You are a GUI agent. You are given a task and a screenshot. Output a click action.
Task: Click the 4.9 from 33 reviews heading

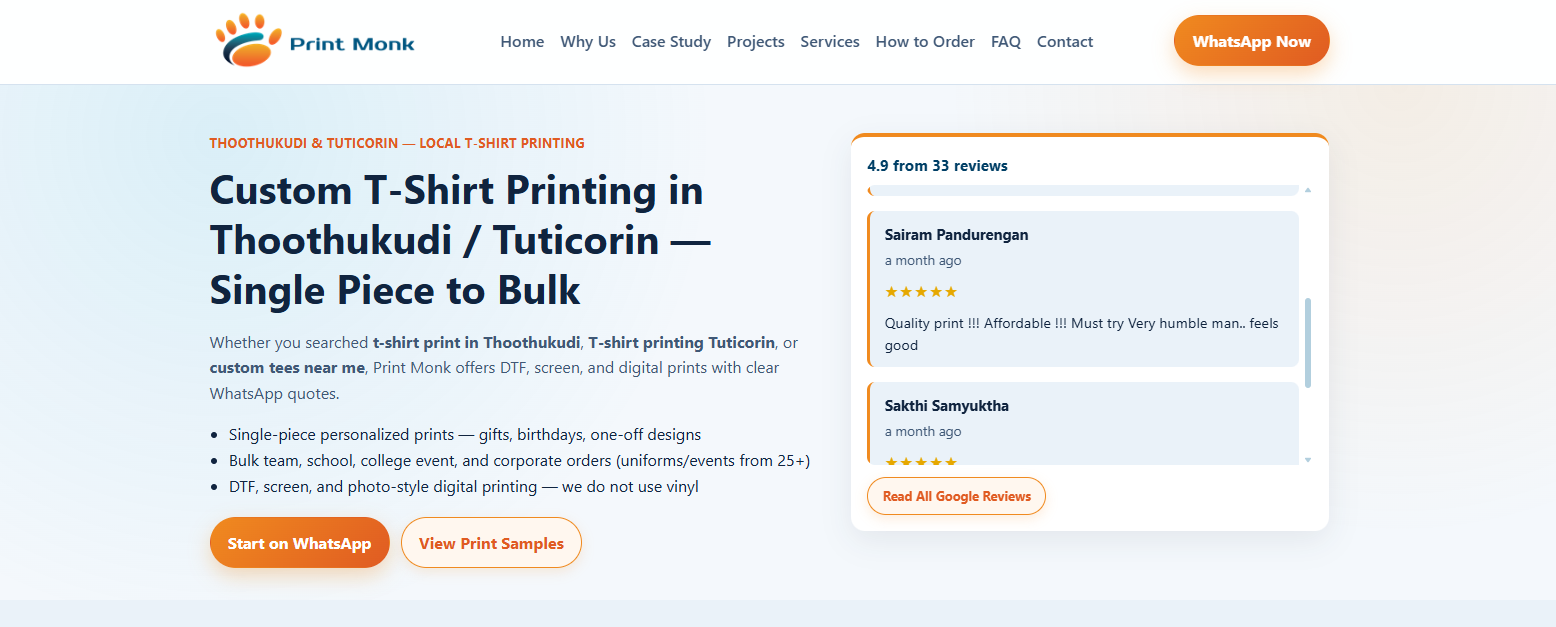[x=937, y=165]
